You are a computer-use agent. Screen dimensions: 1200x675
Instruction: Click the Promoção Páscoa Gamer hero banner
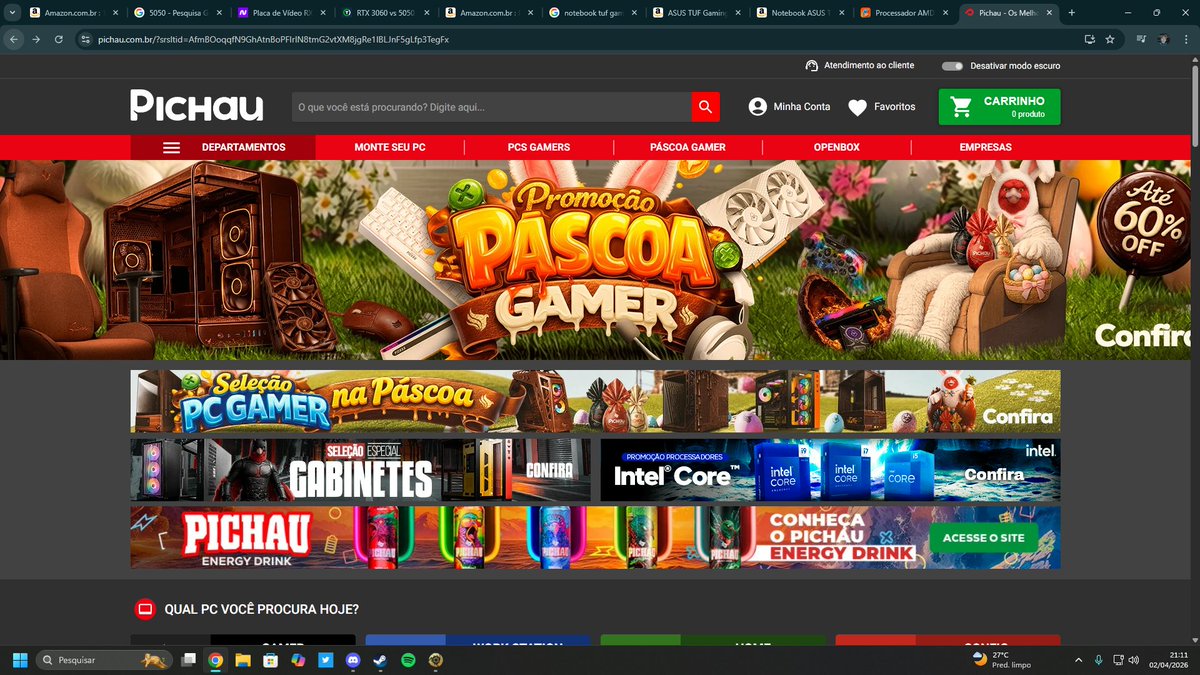[x=595, y=260]
